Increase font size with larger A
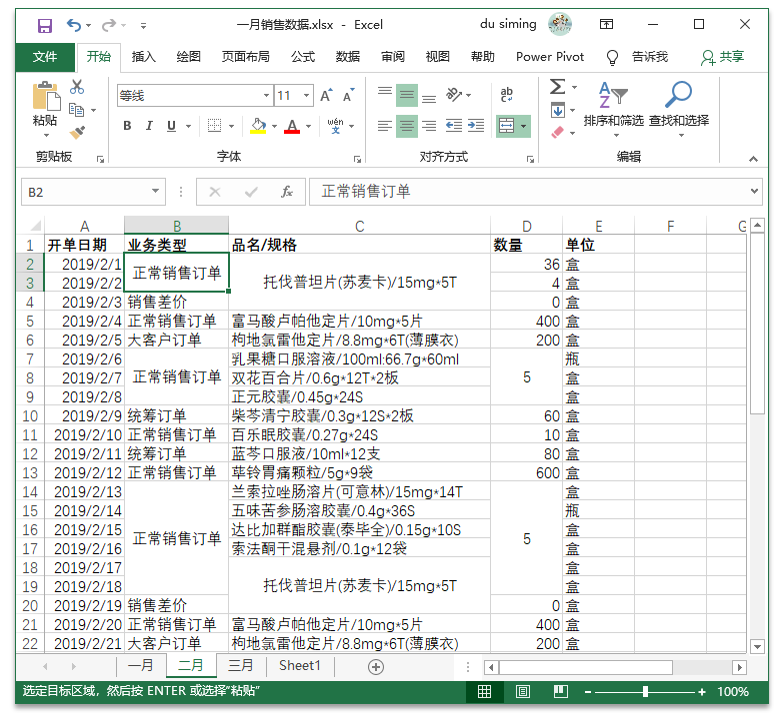Screen dimensions: 783x714 [x=326, y=95]
